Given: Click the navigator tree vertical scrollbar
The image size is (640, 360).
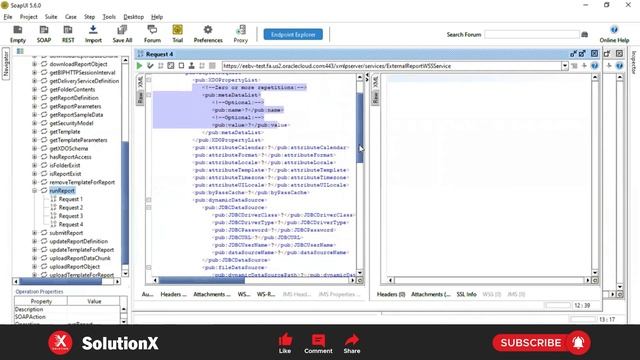Looking at the screenshot, I should pos(125,203).
